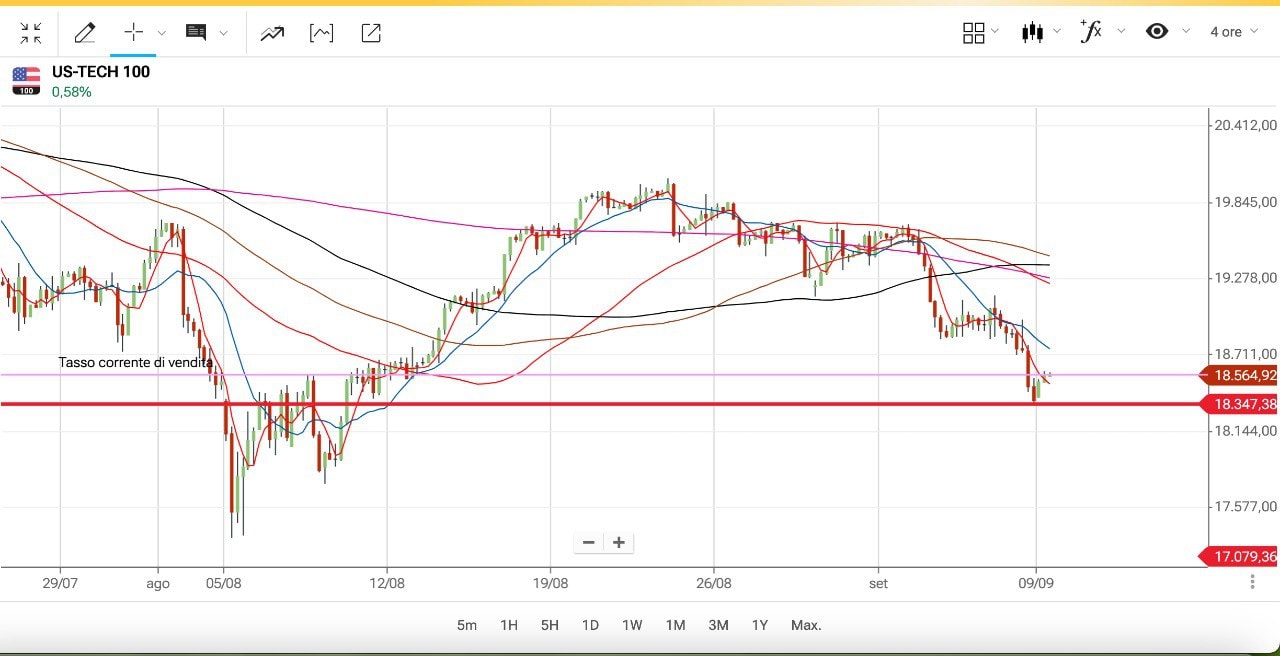
Task: Open the fx indicators icon
Action: tap(1091, 31)
